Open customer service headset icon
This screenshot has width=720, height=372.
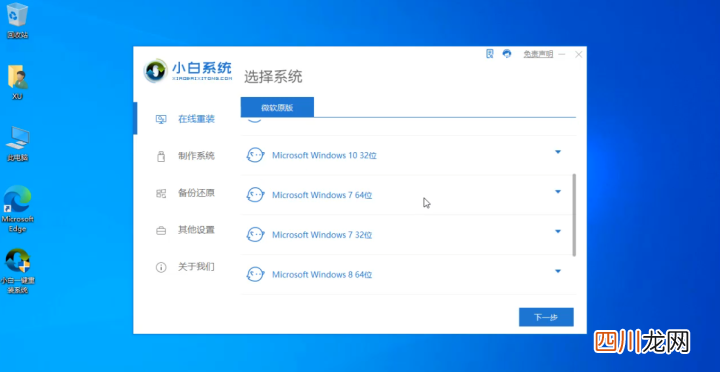point(507,54)
